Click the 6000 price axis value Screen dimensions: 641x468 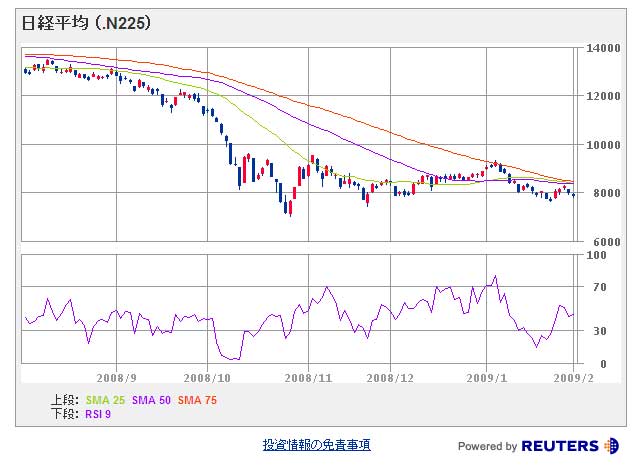coord(607,242)
